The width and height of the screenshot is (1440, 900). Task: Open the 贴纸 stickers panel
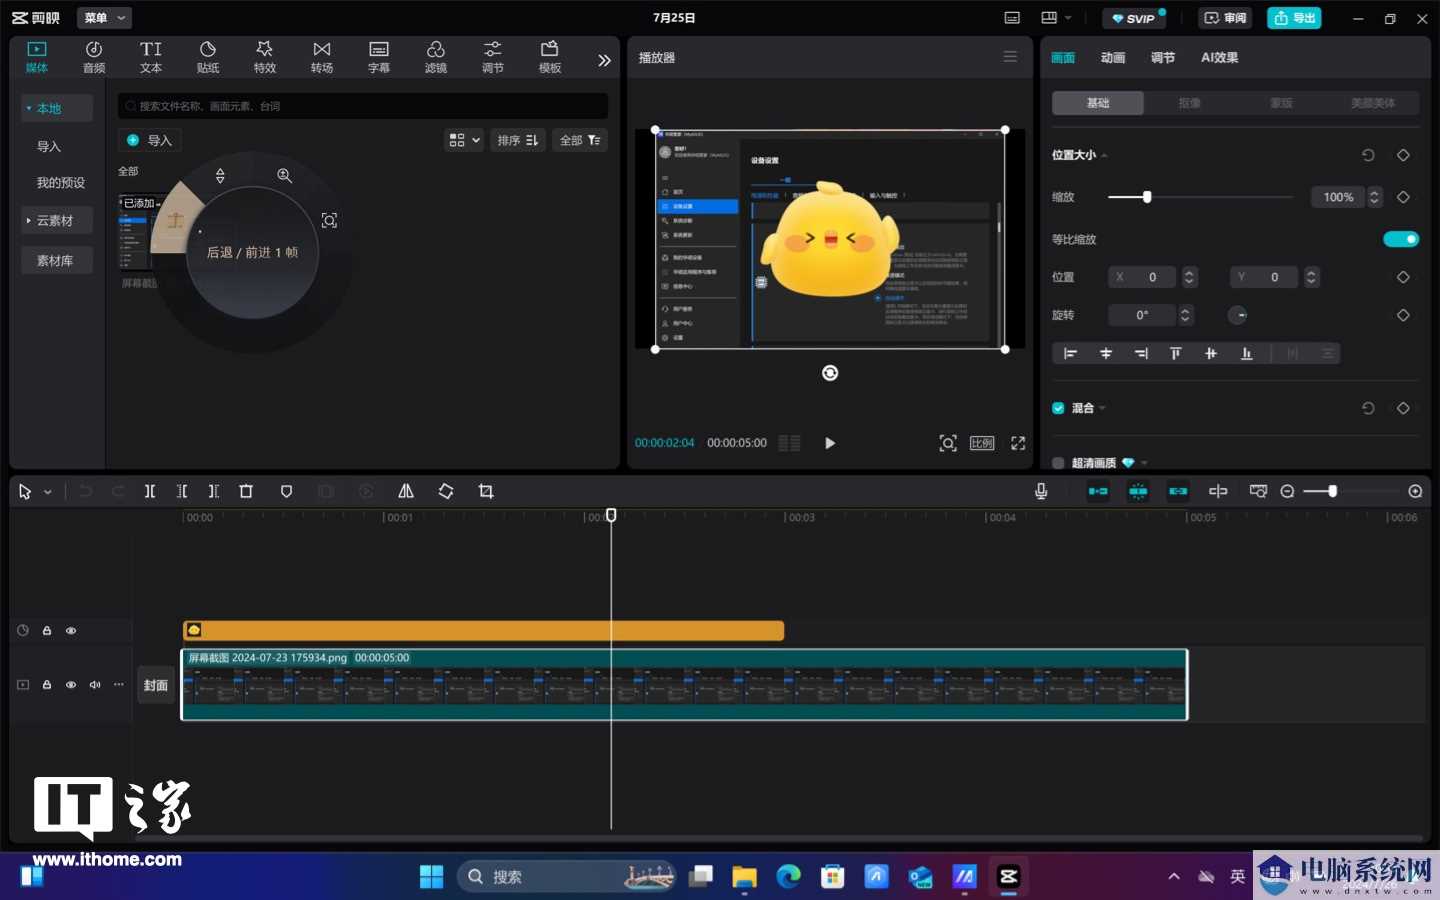(x=208, y=57)
